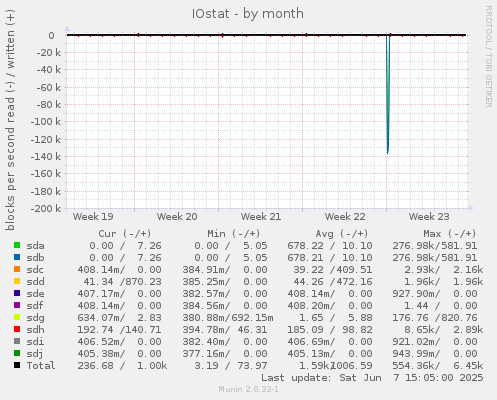The width and height of the screenshot is (497, 400).
Task: Click the -100 k y-axis label
Action: point(46,122)
